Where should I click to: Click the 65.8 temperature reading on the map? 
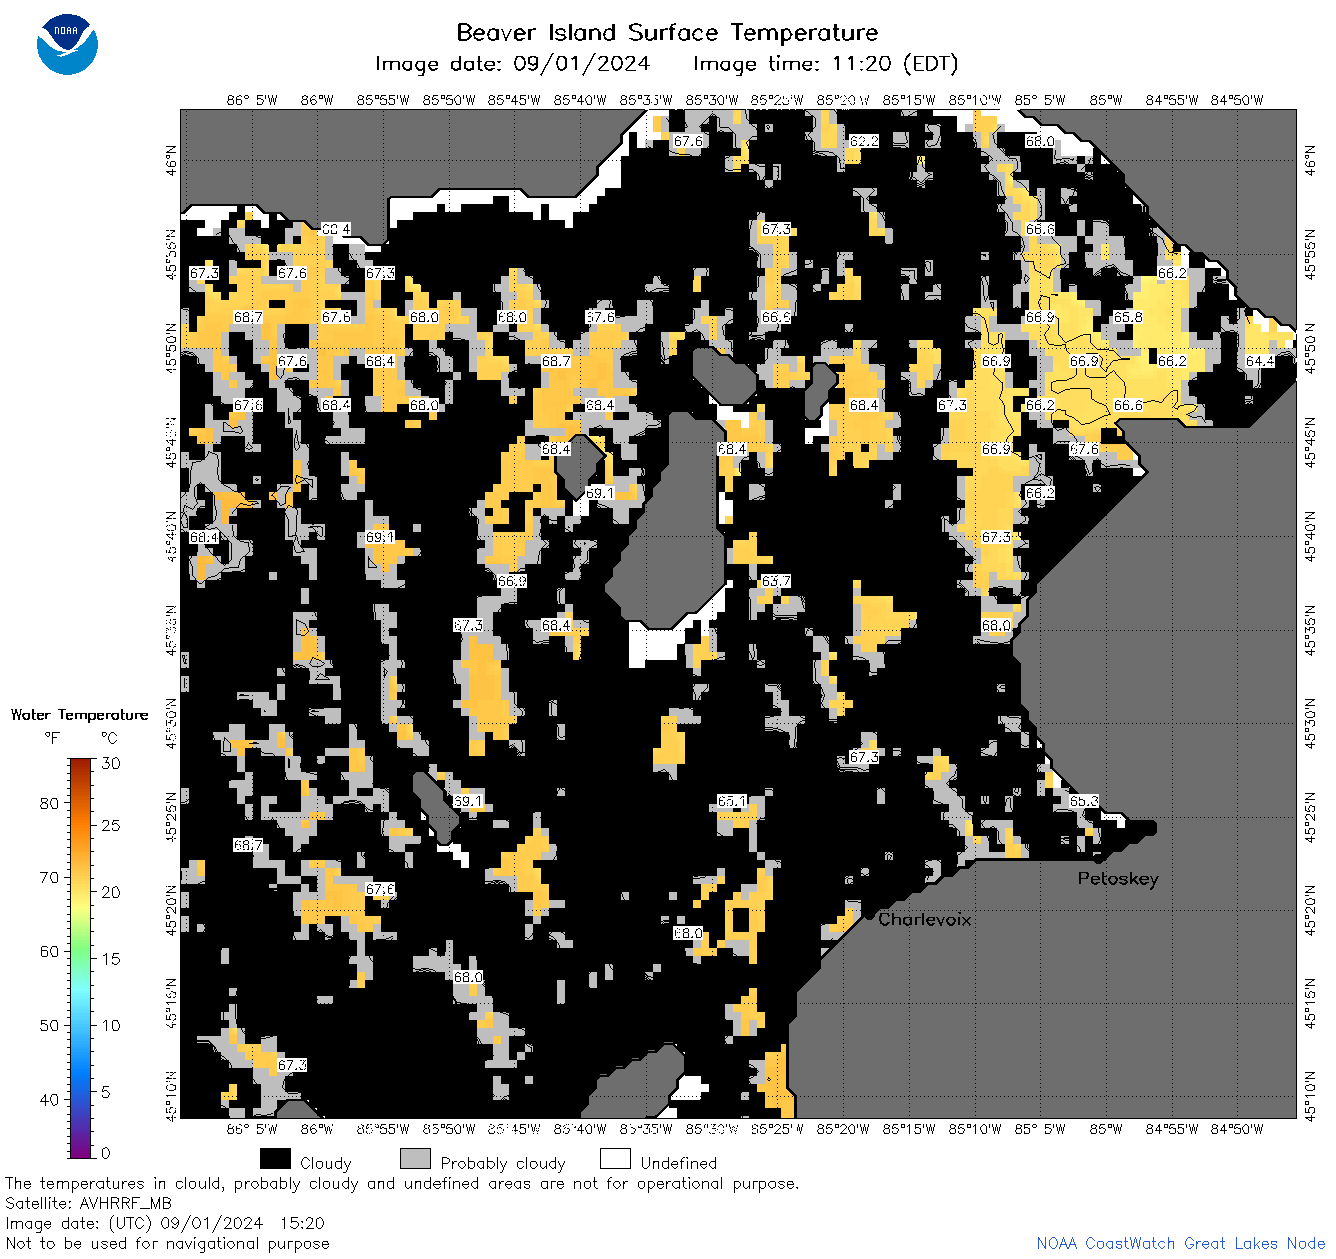(x=1128, y=317)
